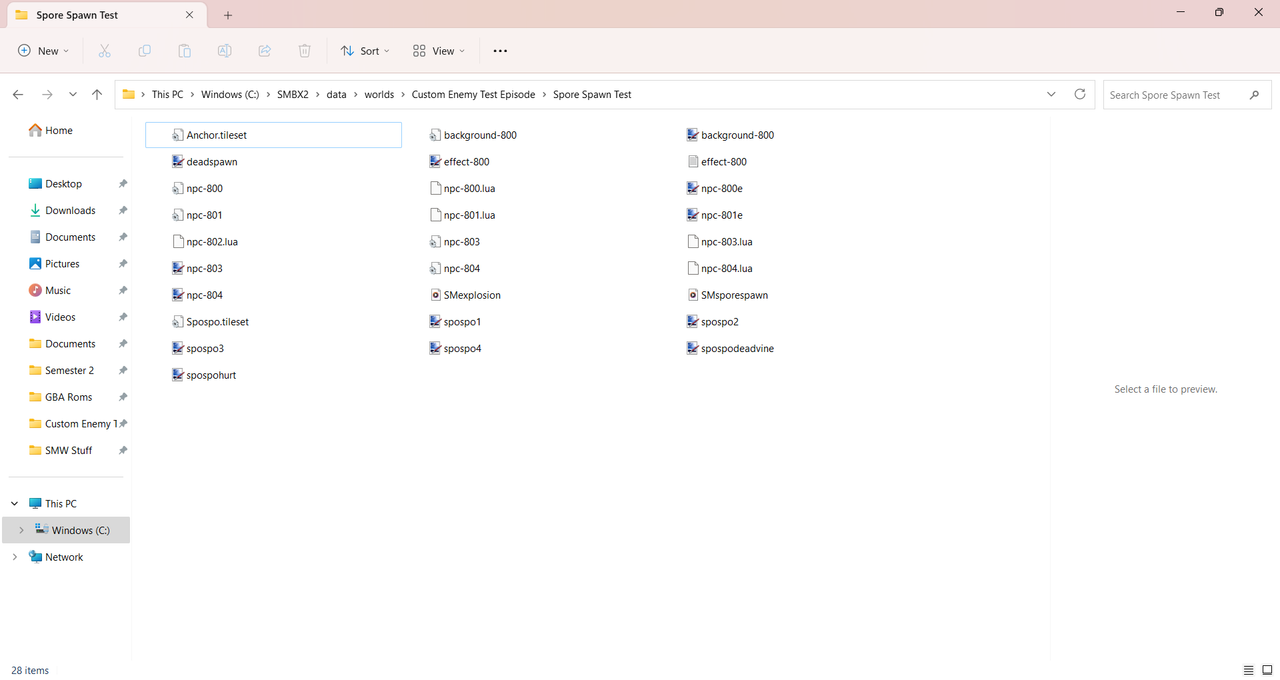Click 'This PC' in the breadcrumb
The width and height of the screenshot is (1280, 680).
167,94
